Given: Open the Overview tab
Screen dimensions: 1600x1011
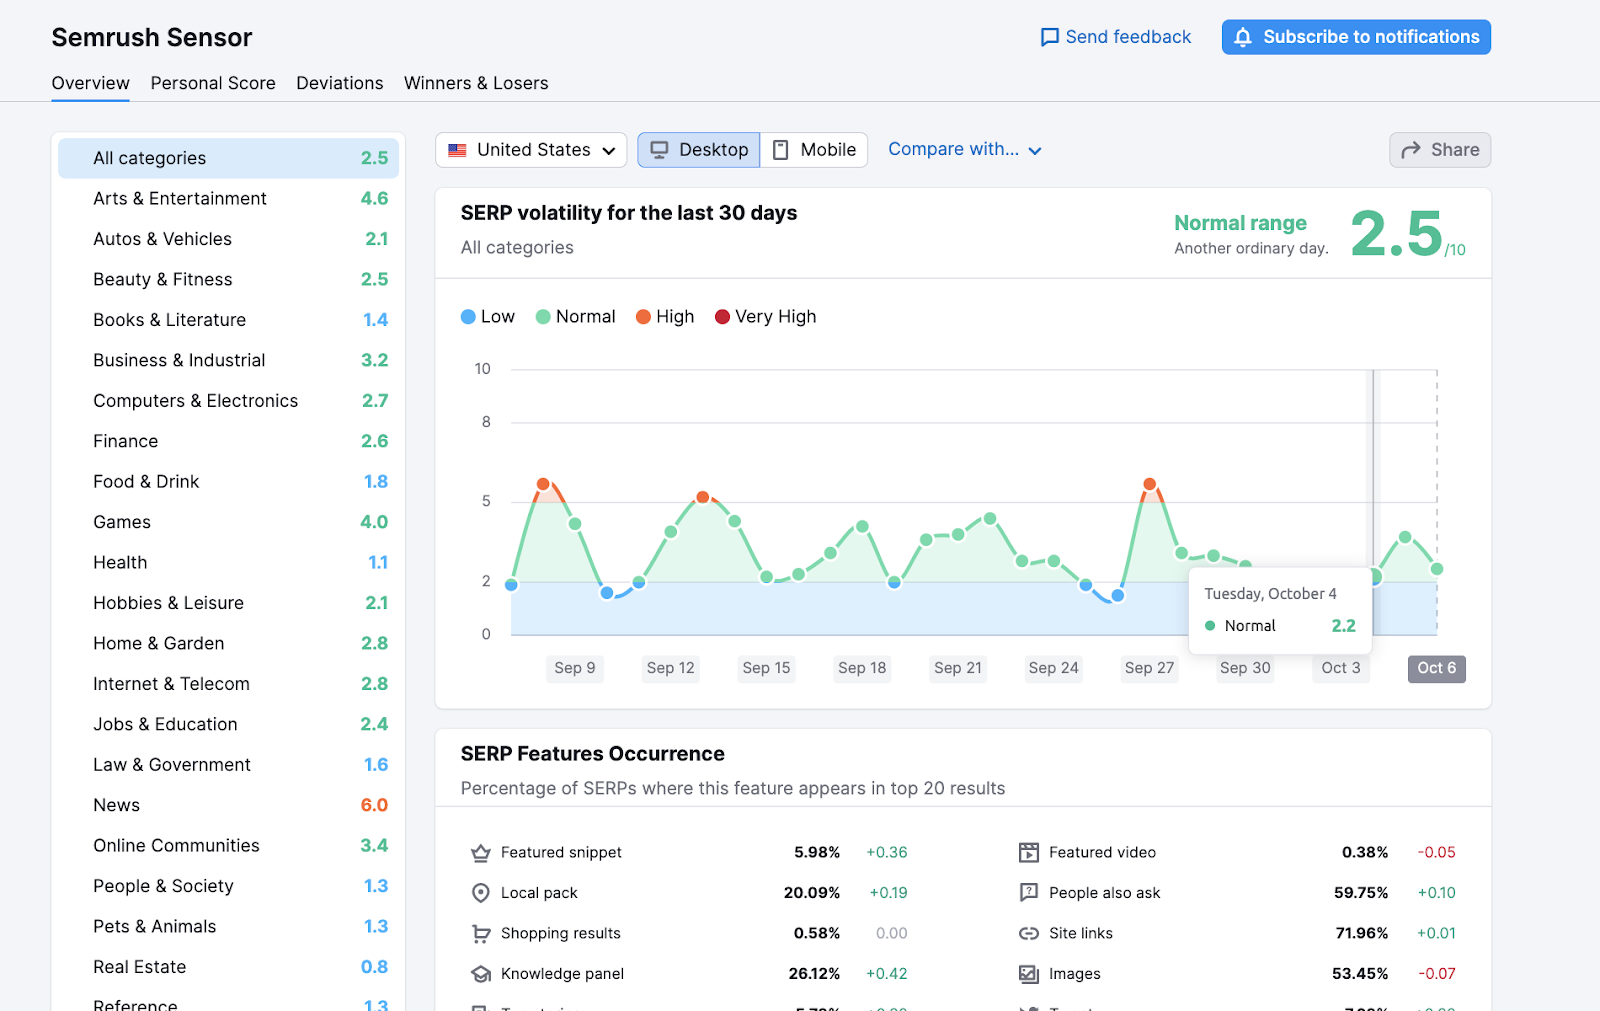Looking at the screenshot, I should (x=91, y=83).
